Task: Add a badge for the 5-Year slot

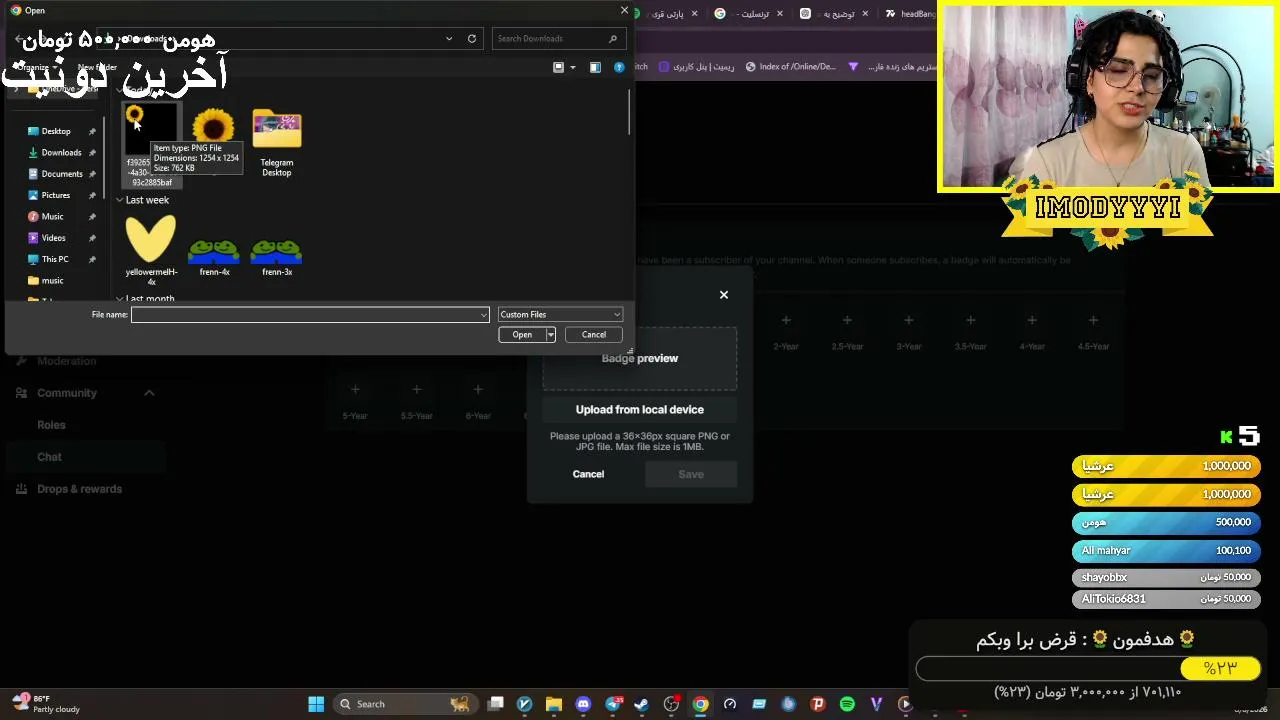Action: [355, 389]
